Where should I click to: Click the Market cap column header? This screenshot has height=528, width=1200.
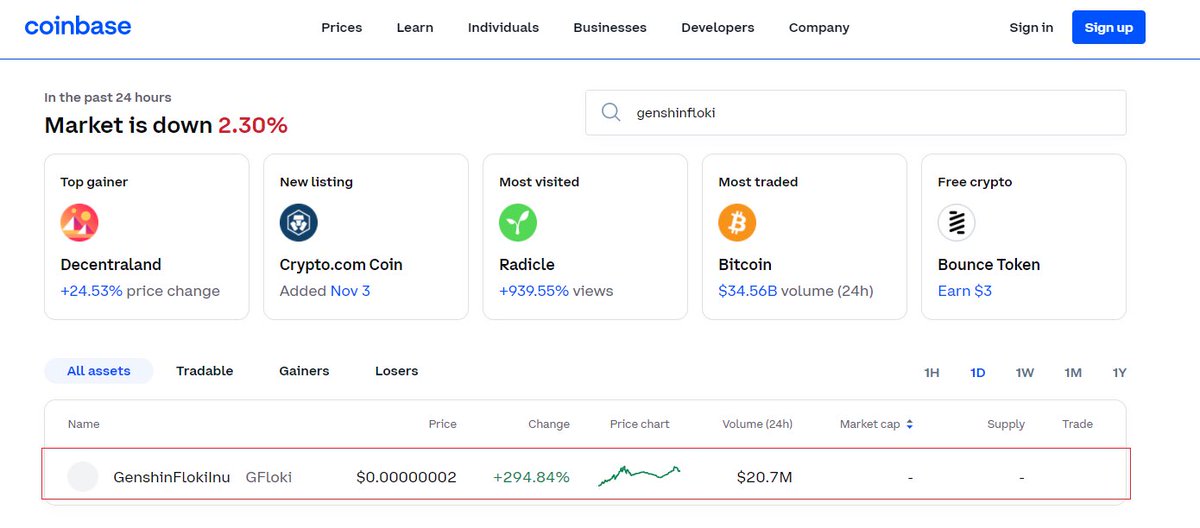pyautogui.click(x=870, y=424)
